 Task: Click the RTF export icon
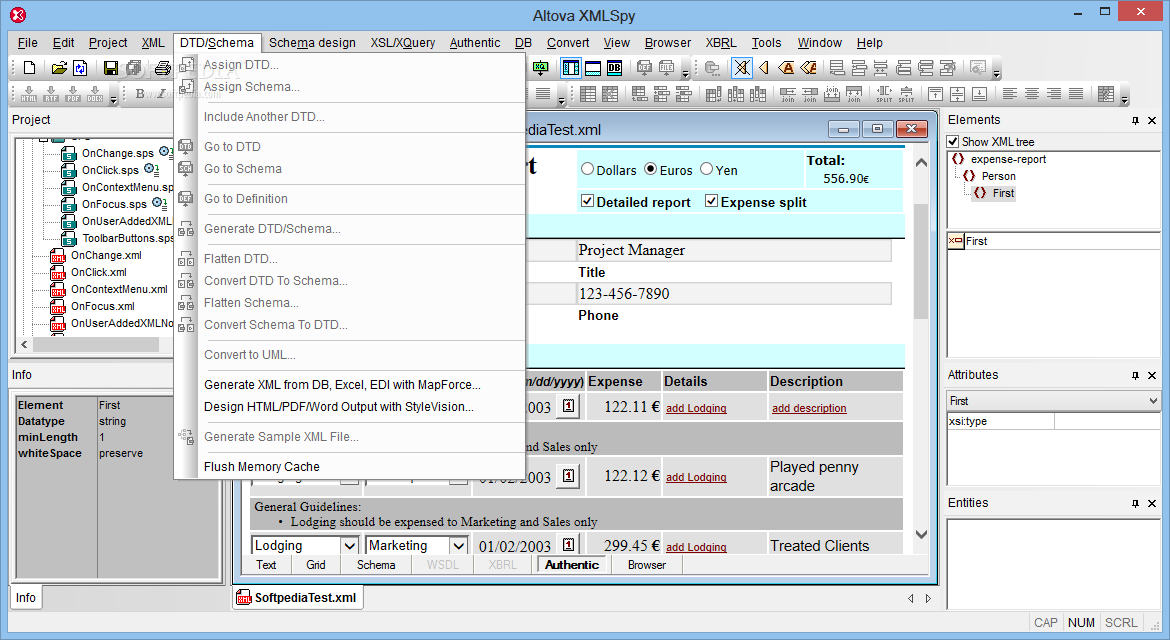pyautogui.click(x=51, y=93)
